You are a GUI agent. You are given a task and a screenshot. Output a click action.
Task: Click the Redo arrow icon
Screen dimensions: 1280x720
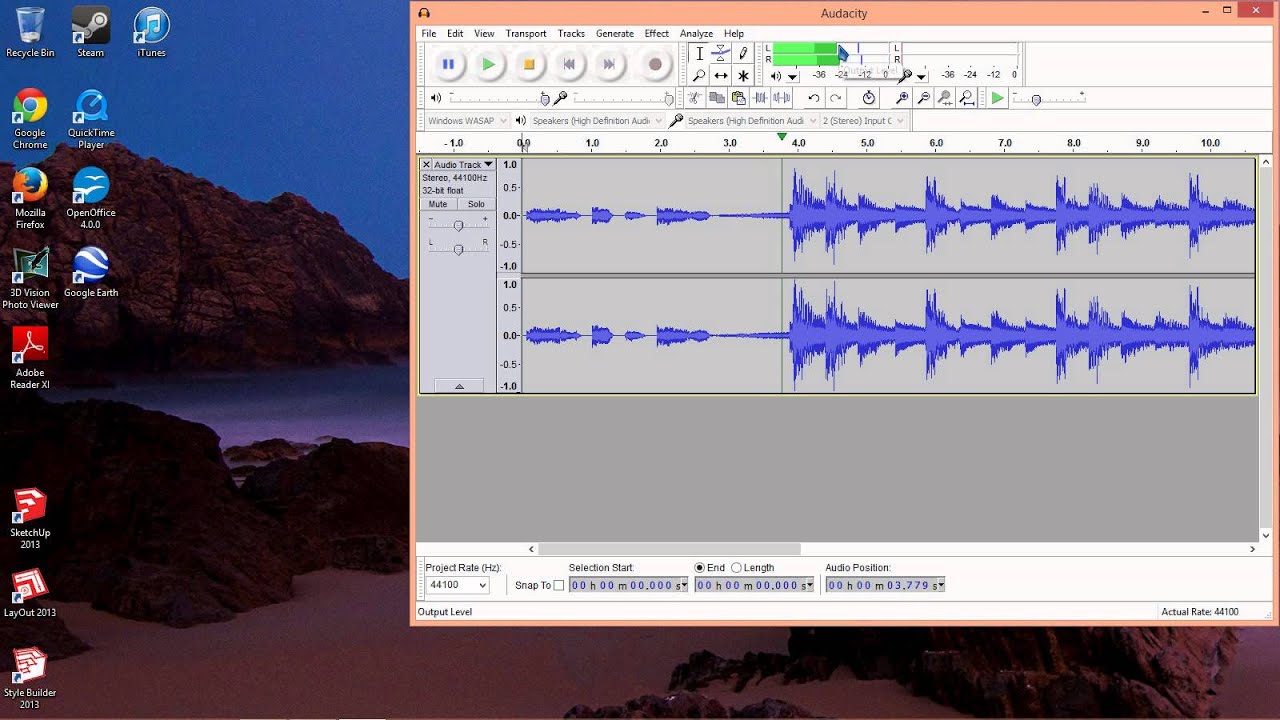[x=835, y=98]
